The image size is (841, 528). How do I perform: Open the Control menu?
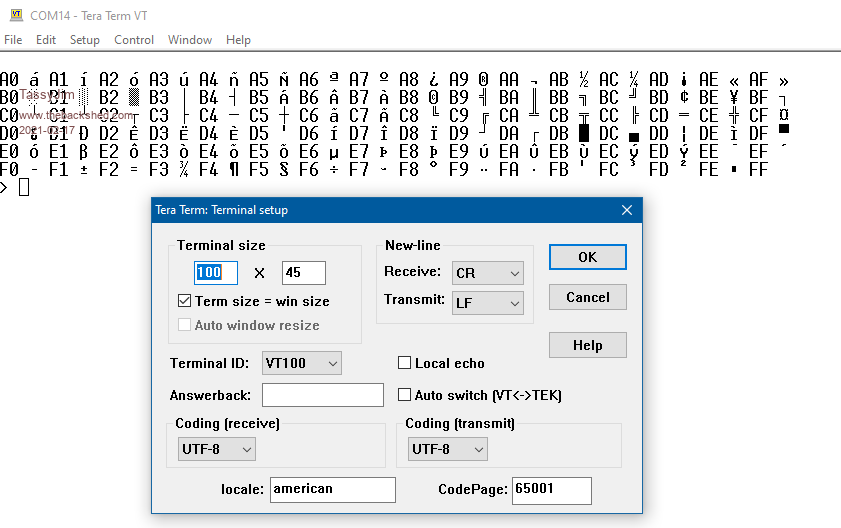134,40
